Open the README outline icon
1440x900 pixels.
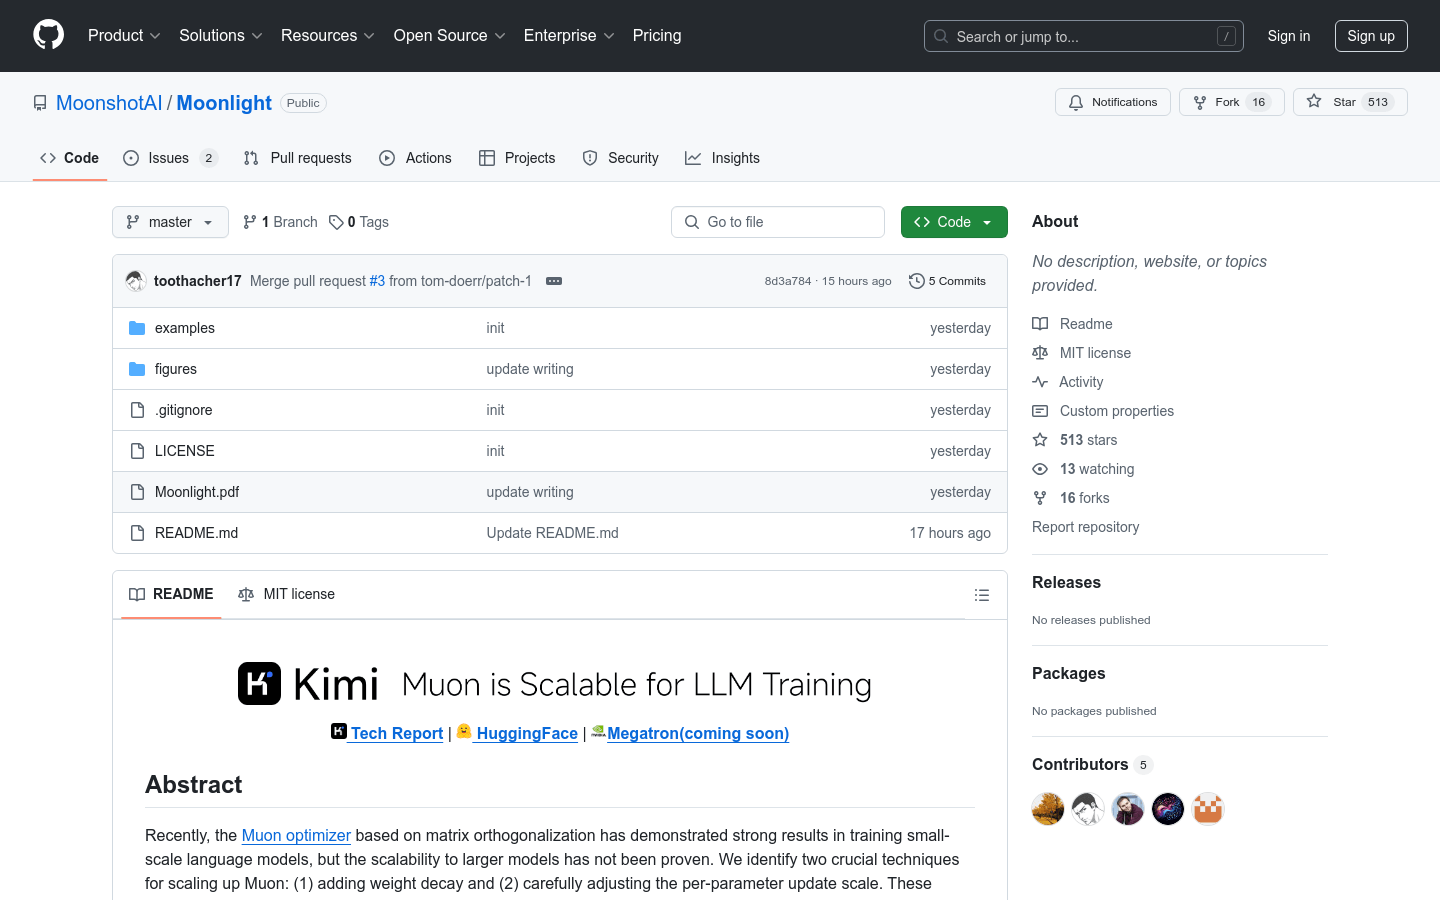[982, 595]
